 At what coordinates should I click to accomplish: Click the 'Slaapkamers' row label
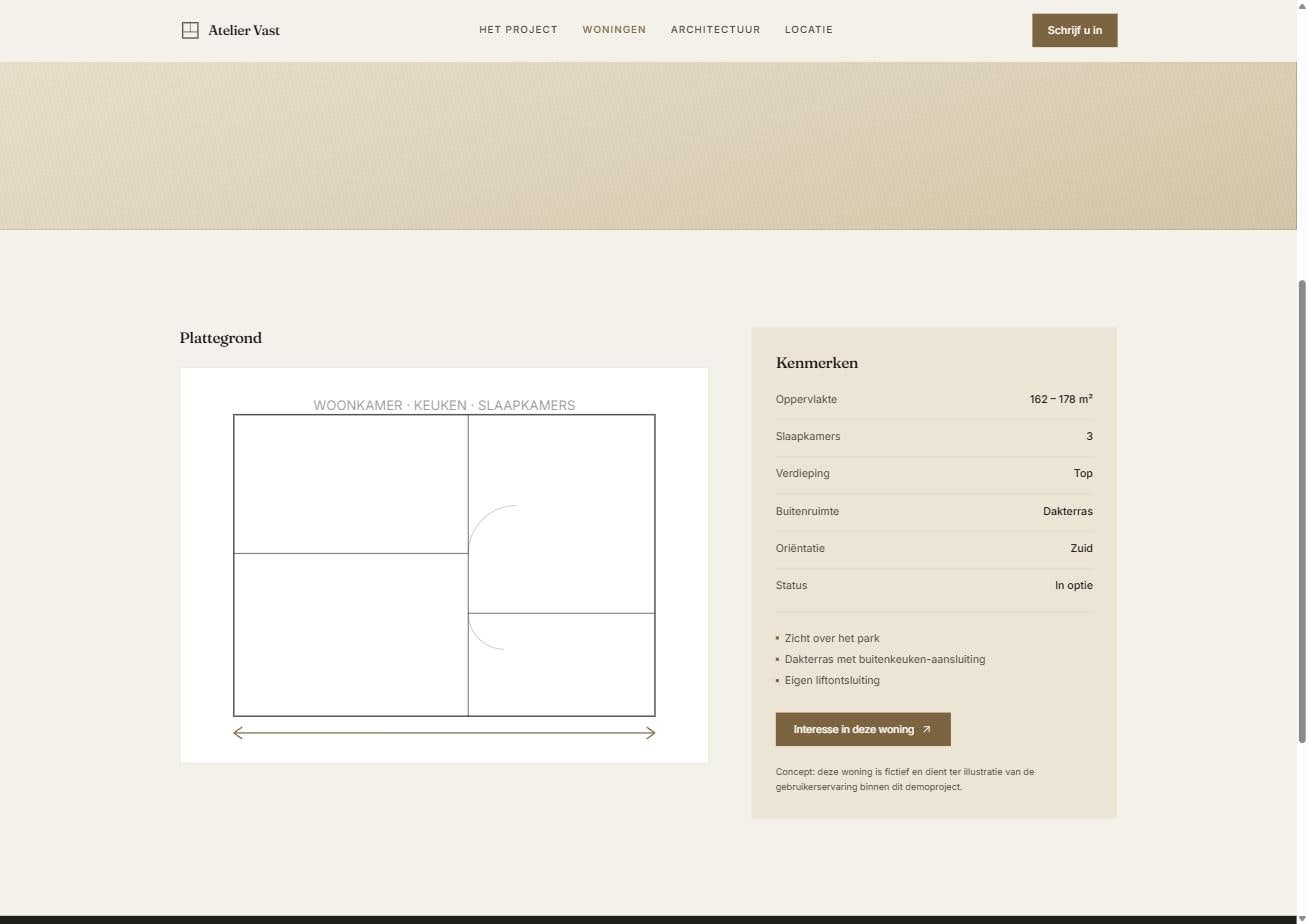[x=808, y=436]
